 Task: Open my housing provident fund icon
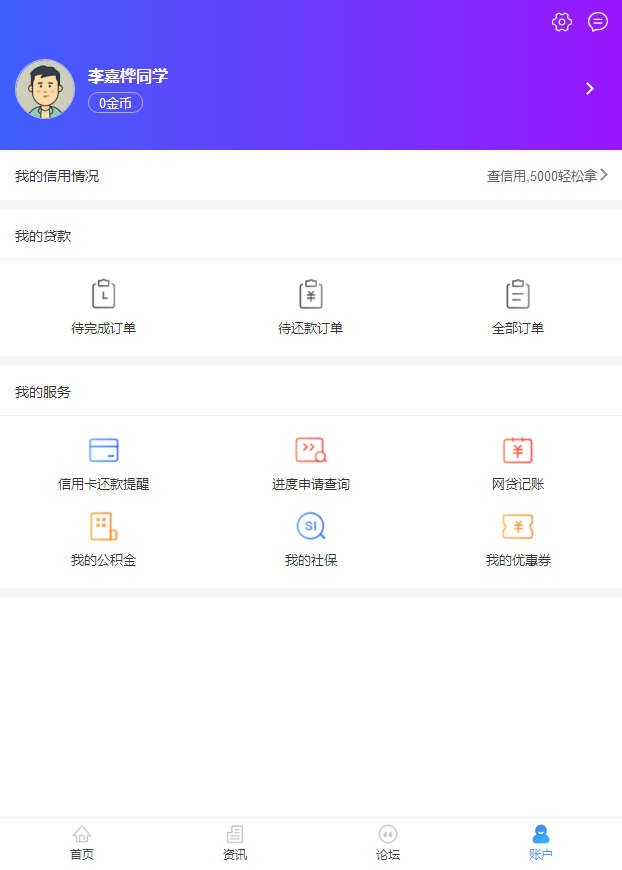tap(103, 526)
